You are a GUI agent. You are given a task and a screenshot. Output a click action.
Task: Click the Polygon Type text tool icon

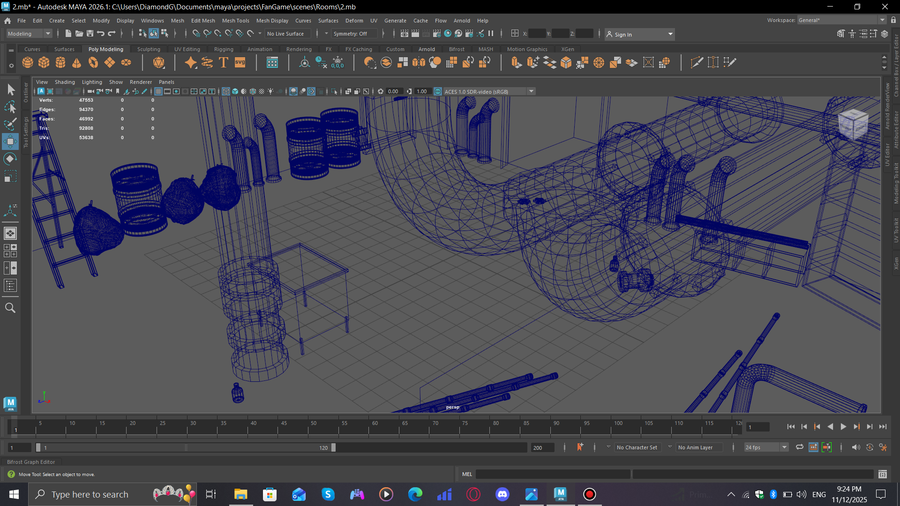point(223,62)
